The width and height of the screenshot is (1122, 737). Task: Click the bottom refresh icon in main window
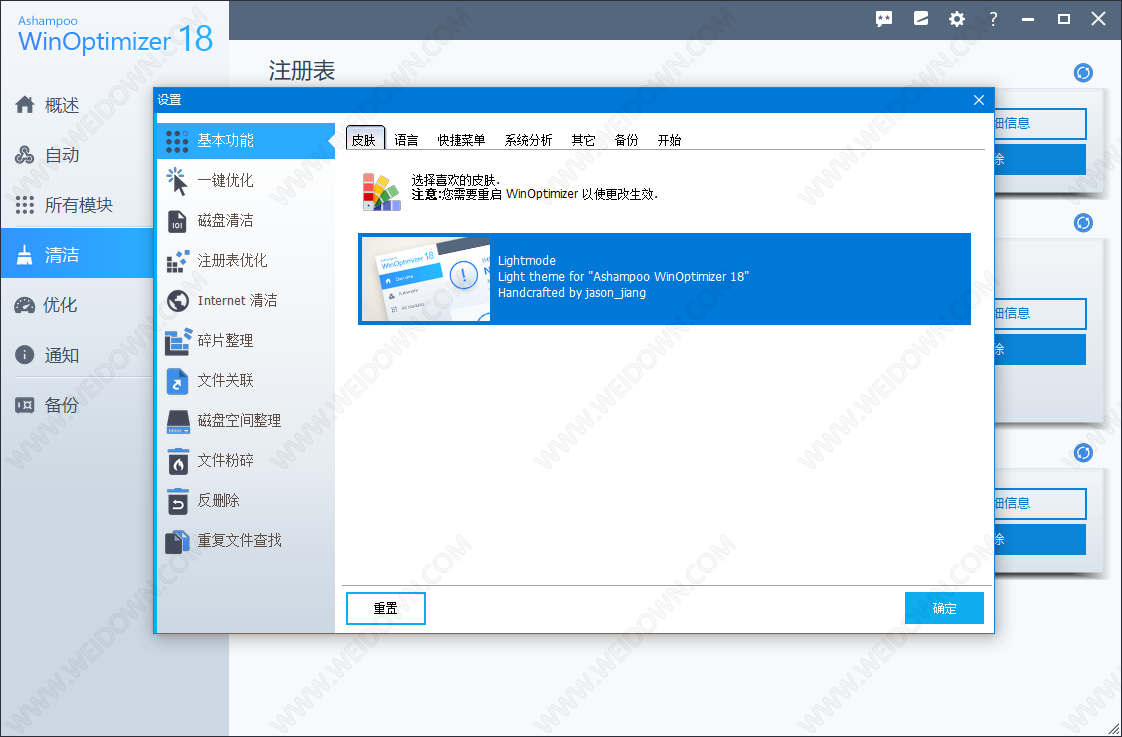pyautogui.click(x=1083, y=453)
